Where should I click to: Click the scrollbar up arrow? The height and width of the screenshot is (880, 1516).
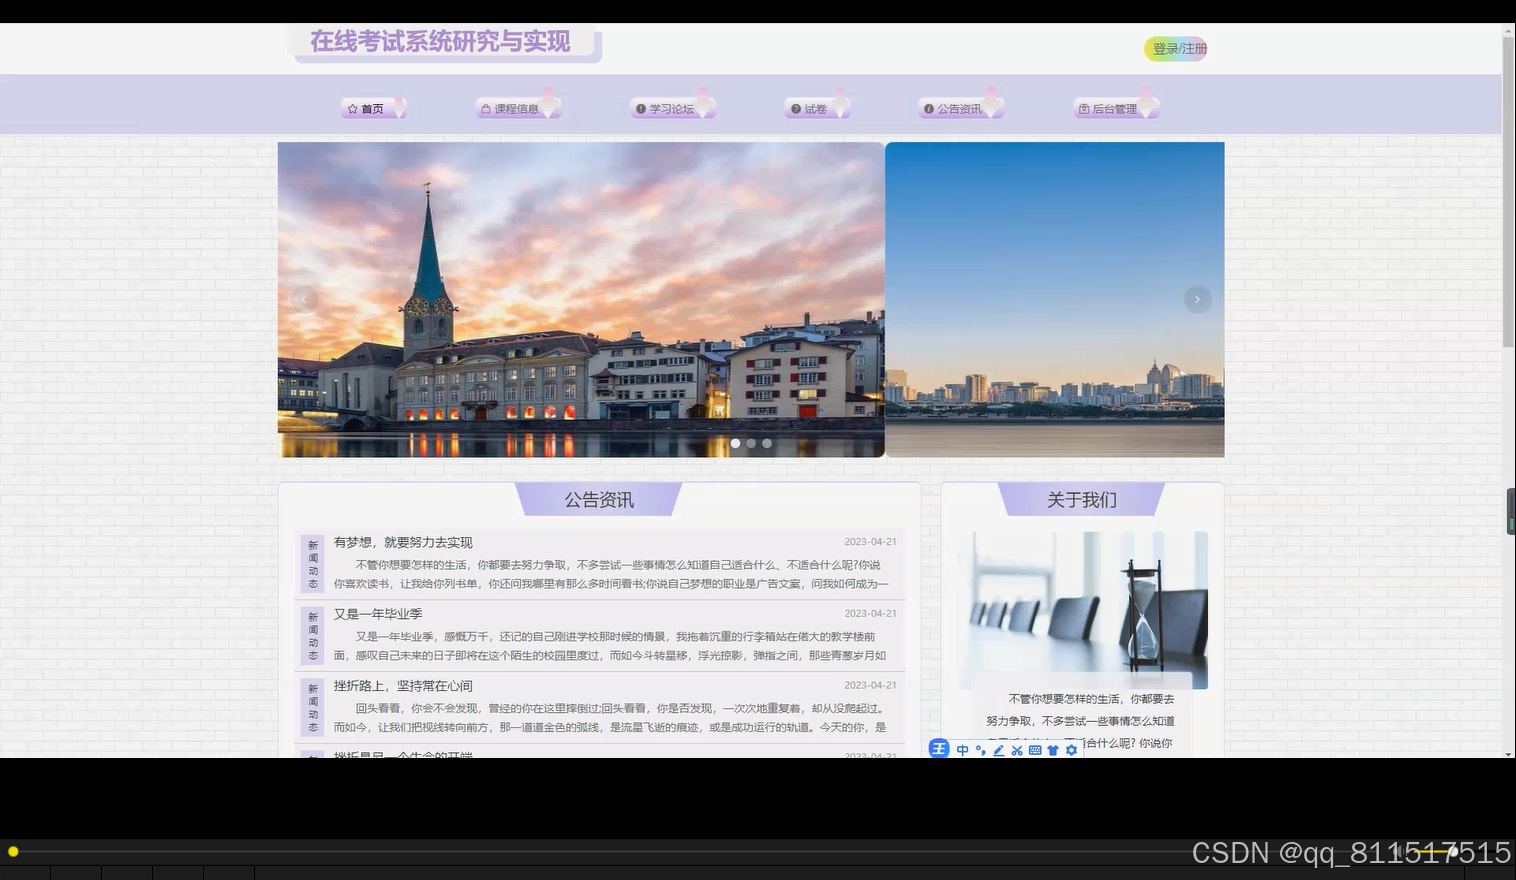(1508, 30)
